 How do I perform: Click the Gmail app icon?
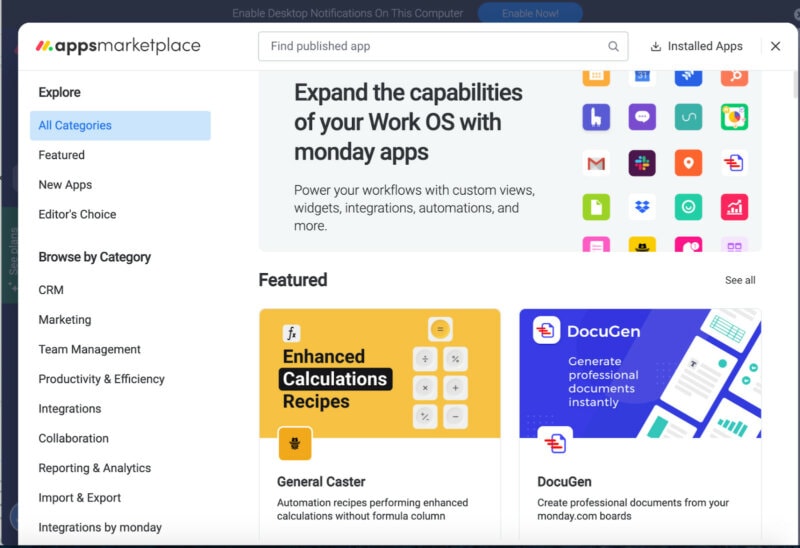[596, 163]
